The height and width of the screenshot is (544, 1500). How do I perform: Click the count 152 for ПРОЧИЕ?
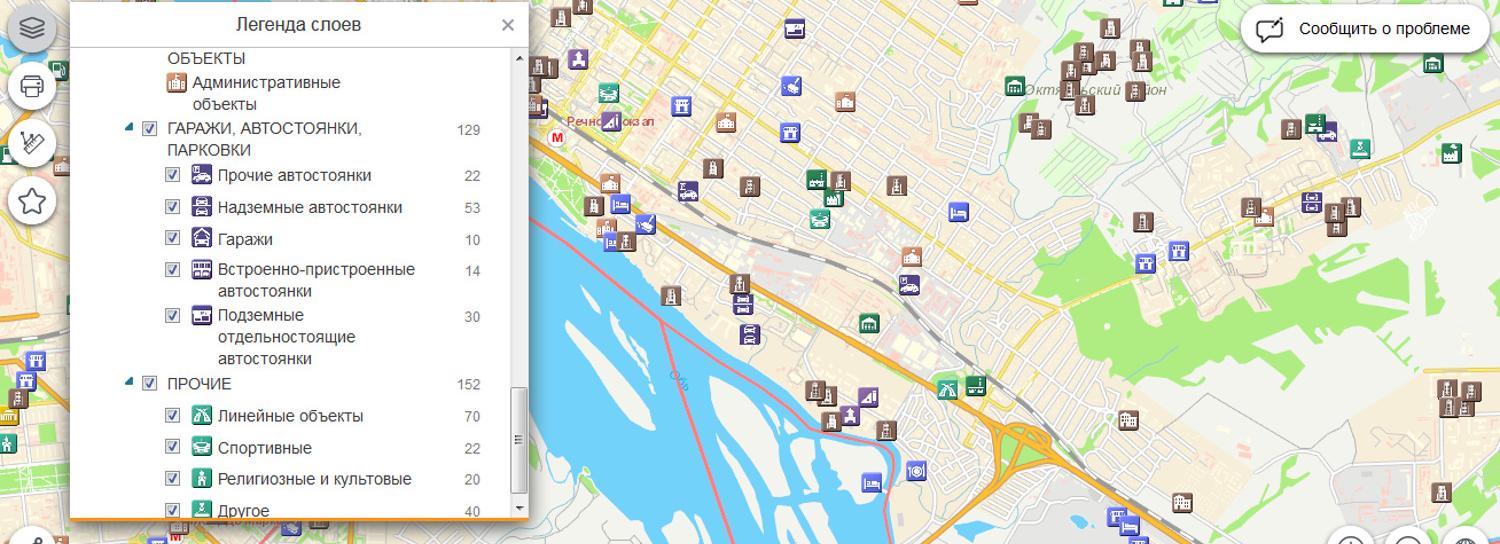pos(468,384)
